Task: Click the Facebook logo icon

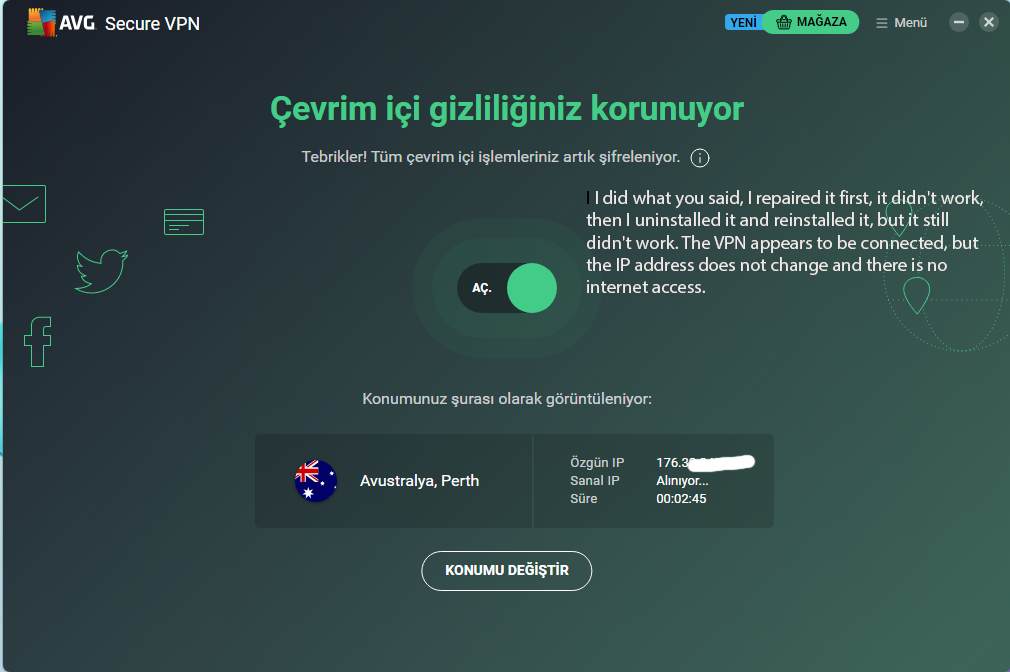Action: [38, 342]
